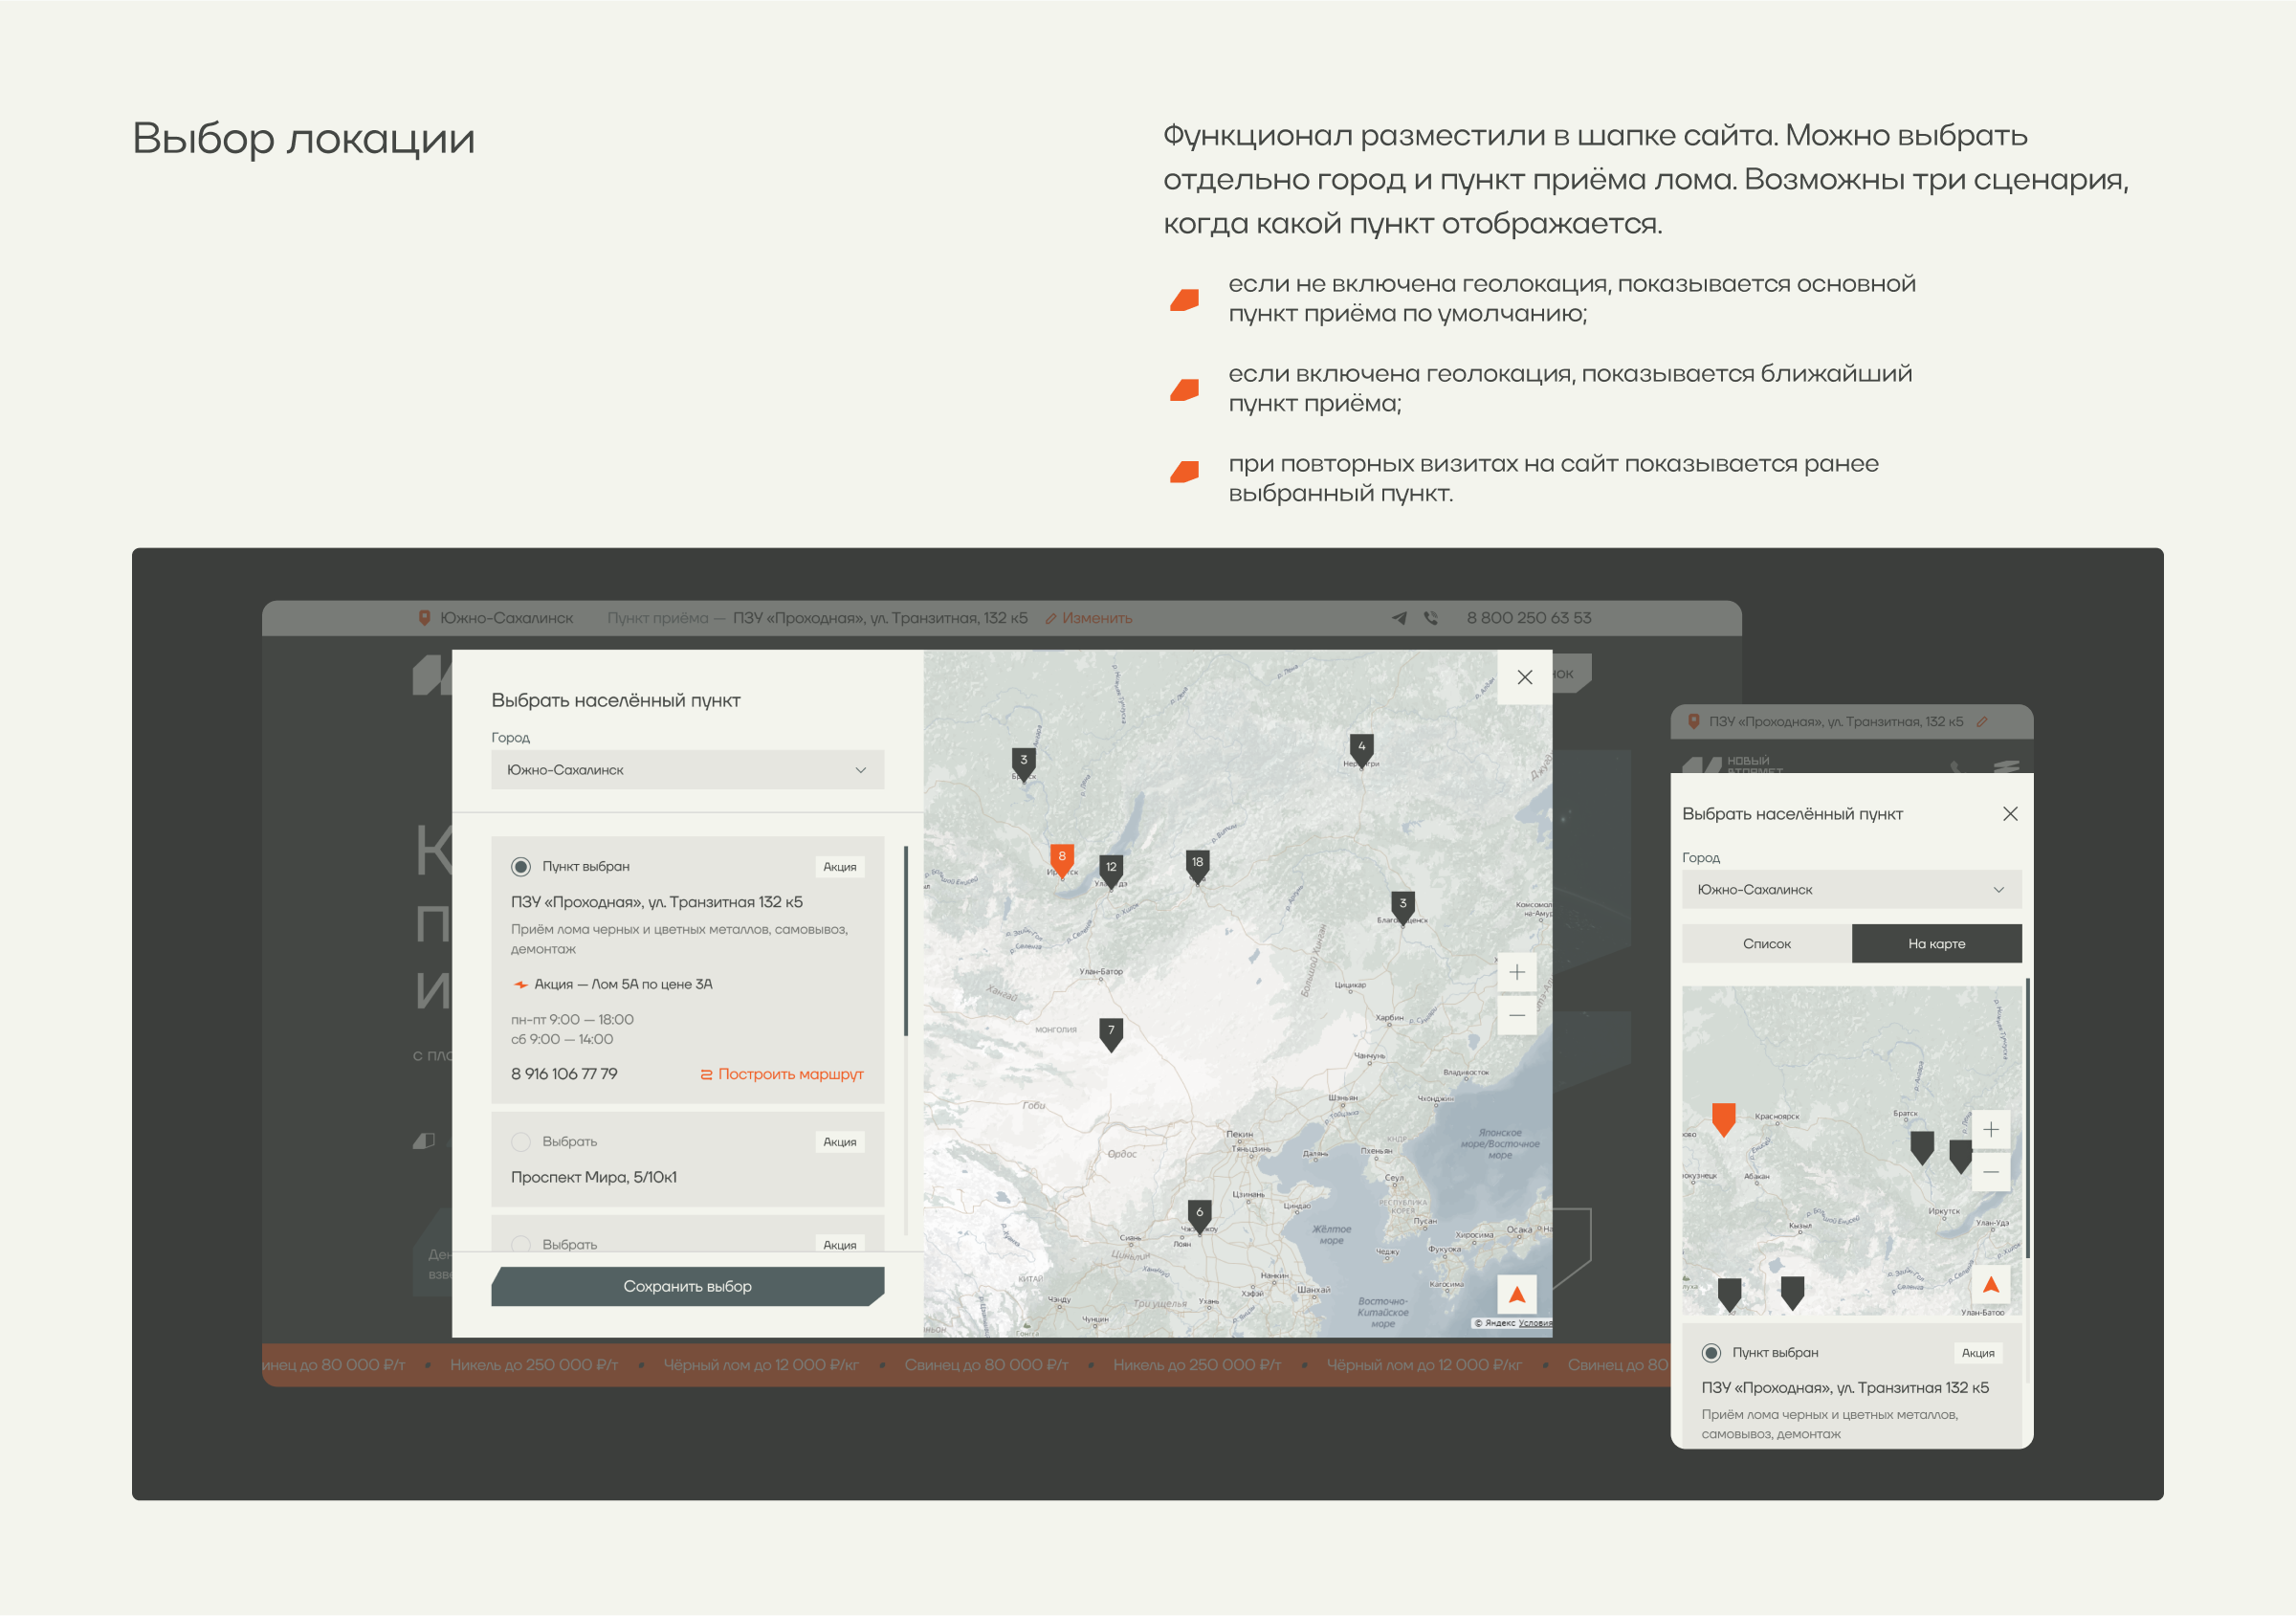Click the Telegram icon in the header
Viewport: 2296px width, 1616px height.
[1399, 618]
